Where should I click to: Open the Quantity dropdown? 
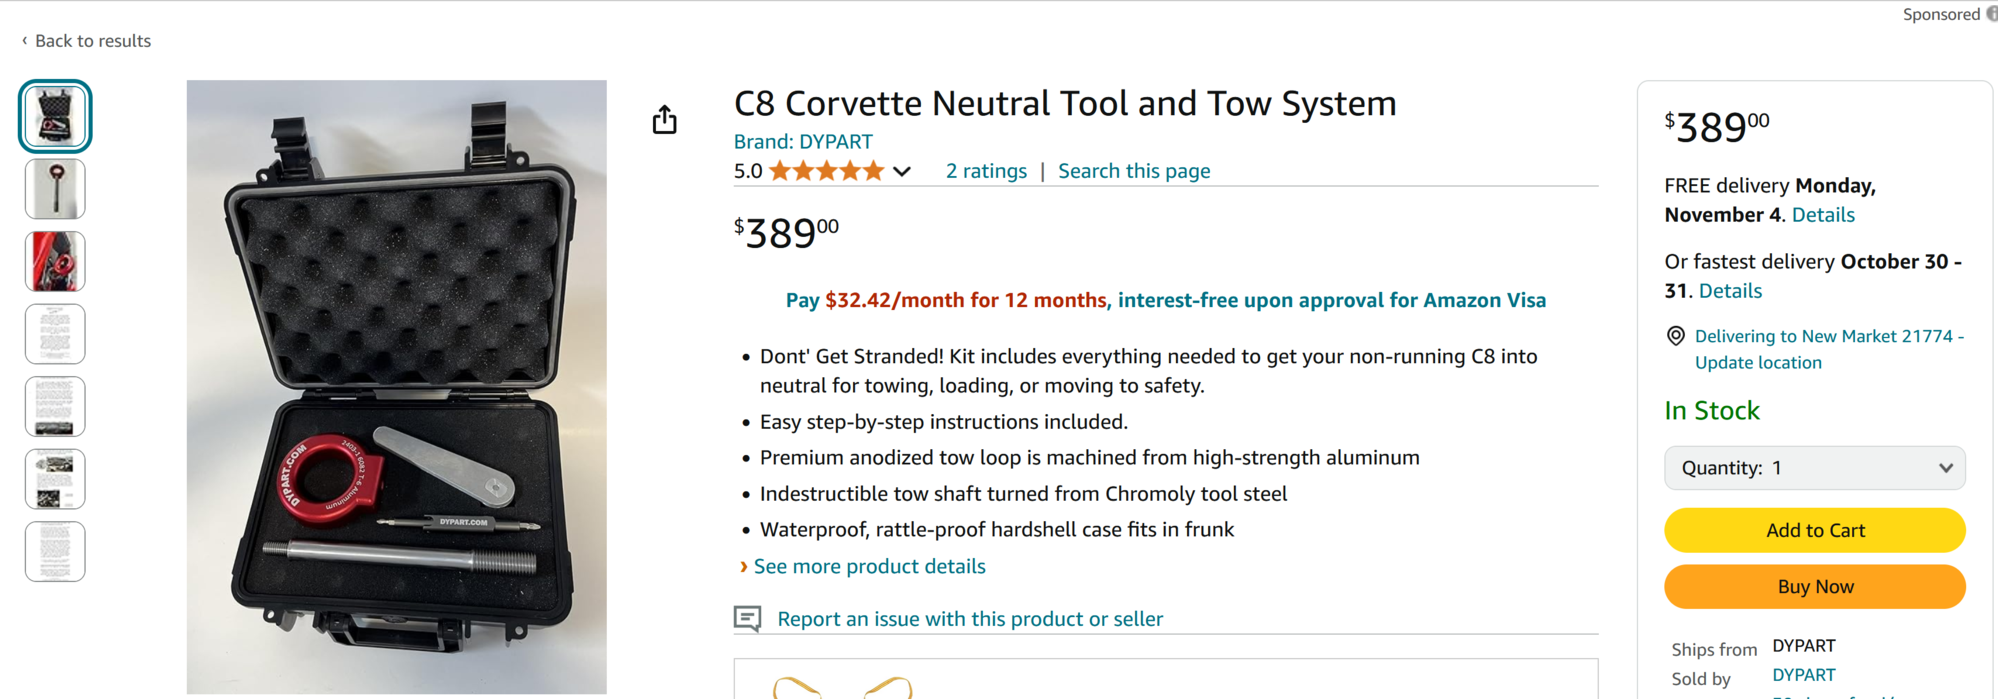point(1814,467)
